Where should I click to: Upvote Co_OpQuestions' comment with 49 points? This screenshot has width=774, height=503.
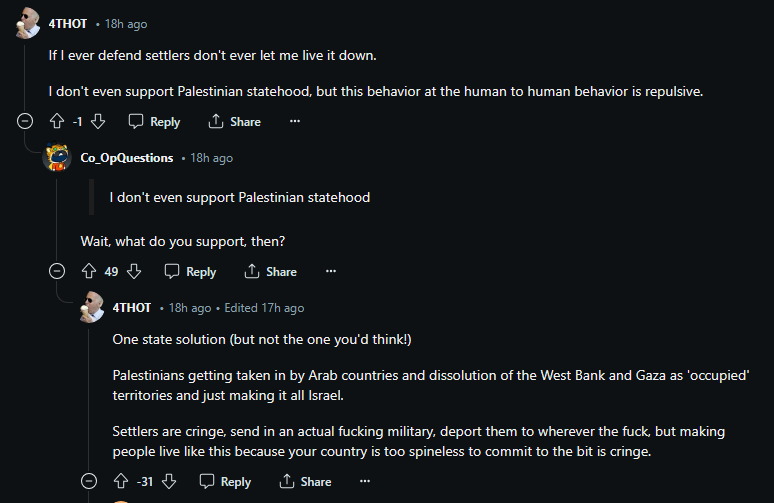89,272
